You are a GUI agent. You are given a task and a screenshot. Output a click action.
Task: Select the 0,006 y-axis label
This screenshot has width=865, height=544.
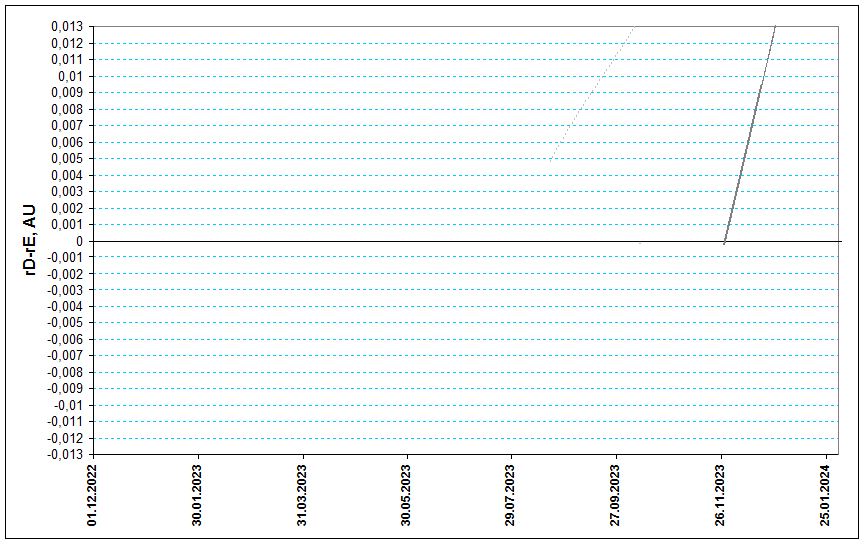[67, 142]
